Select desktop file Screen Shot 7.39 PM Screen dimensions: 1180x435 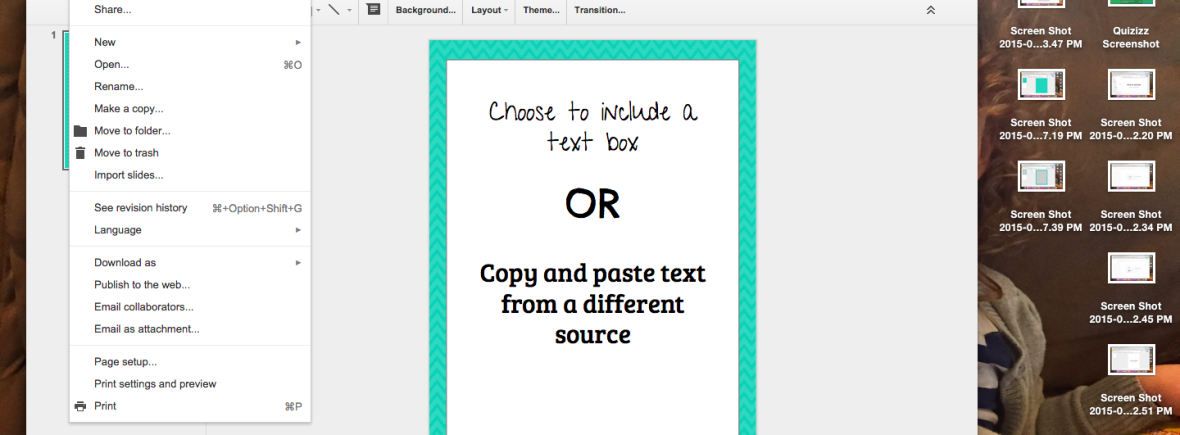point(1041,196)
